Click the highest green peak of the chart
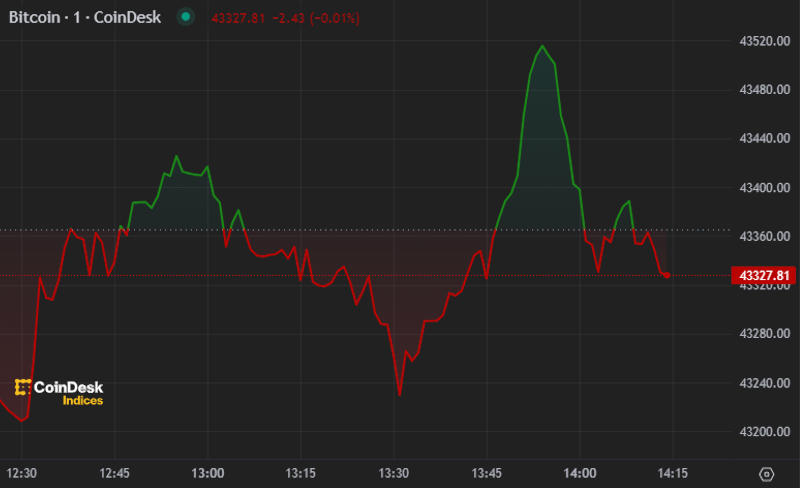This screenshot has height=488, width=800. (x=541, y=46)
